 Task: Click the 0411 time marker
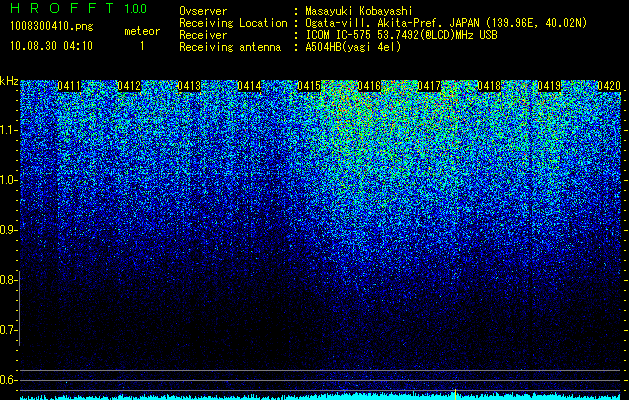tap(69, 86)
